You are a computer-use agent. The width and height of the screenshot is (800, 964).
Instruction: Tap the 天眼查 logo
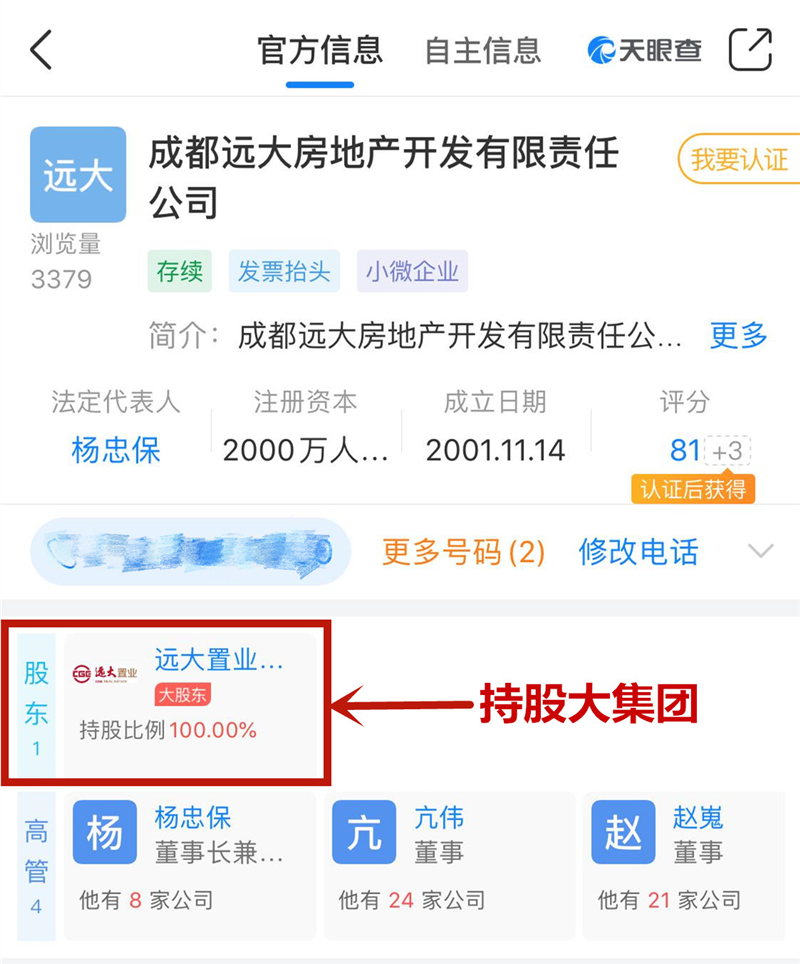tap(644, 50)
